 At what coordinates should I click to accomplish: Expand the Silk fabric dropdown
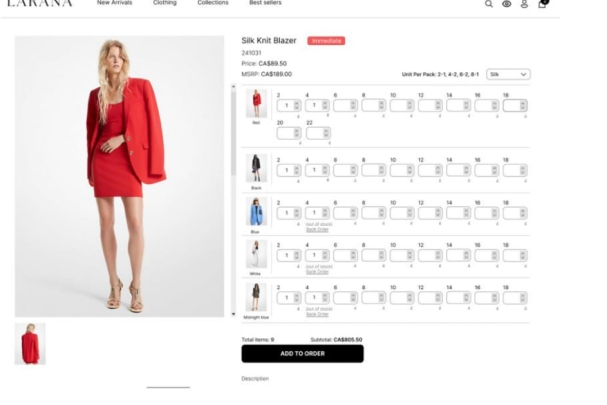[508, 74]
